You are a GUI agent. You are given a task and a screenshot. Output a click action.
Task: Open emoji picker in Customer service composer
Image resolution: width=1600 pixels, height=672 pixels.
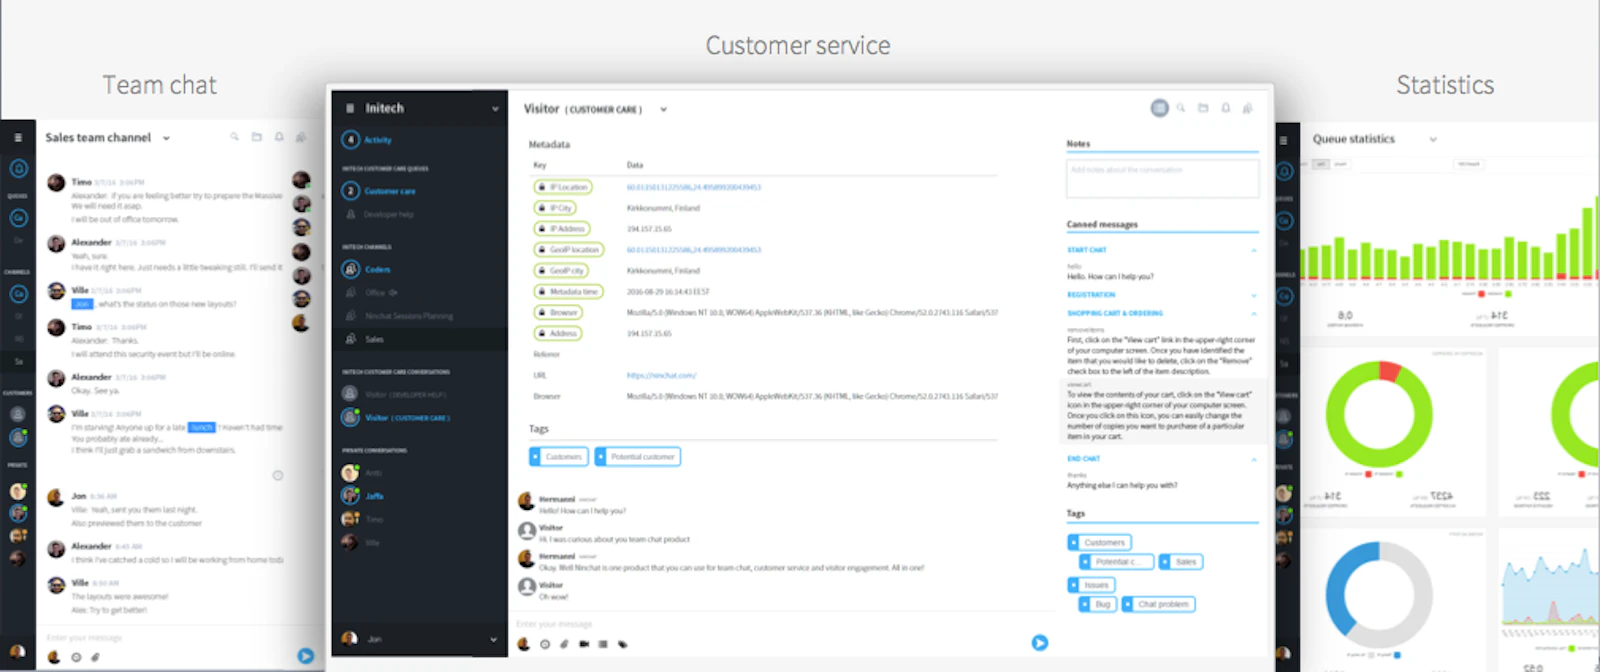pyautogui.click(x=545, y=644)
